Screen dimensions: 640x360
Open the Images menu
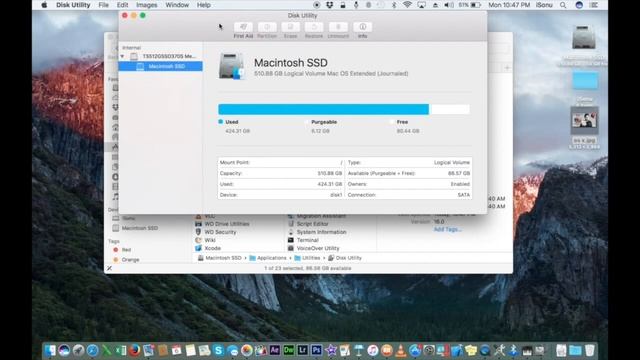click(147, 5)
